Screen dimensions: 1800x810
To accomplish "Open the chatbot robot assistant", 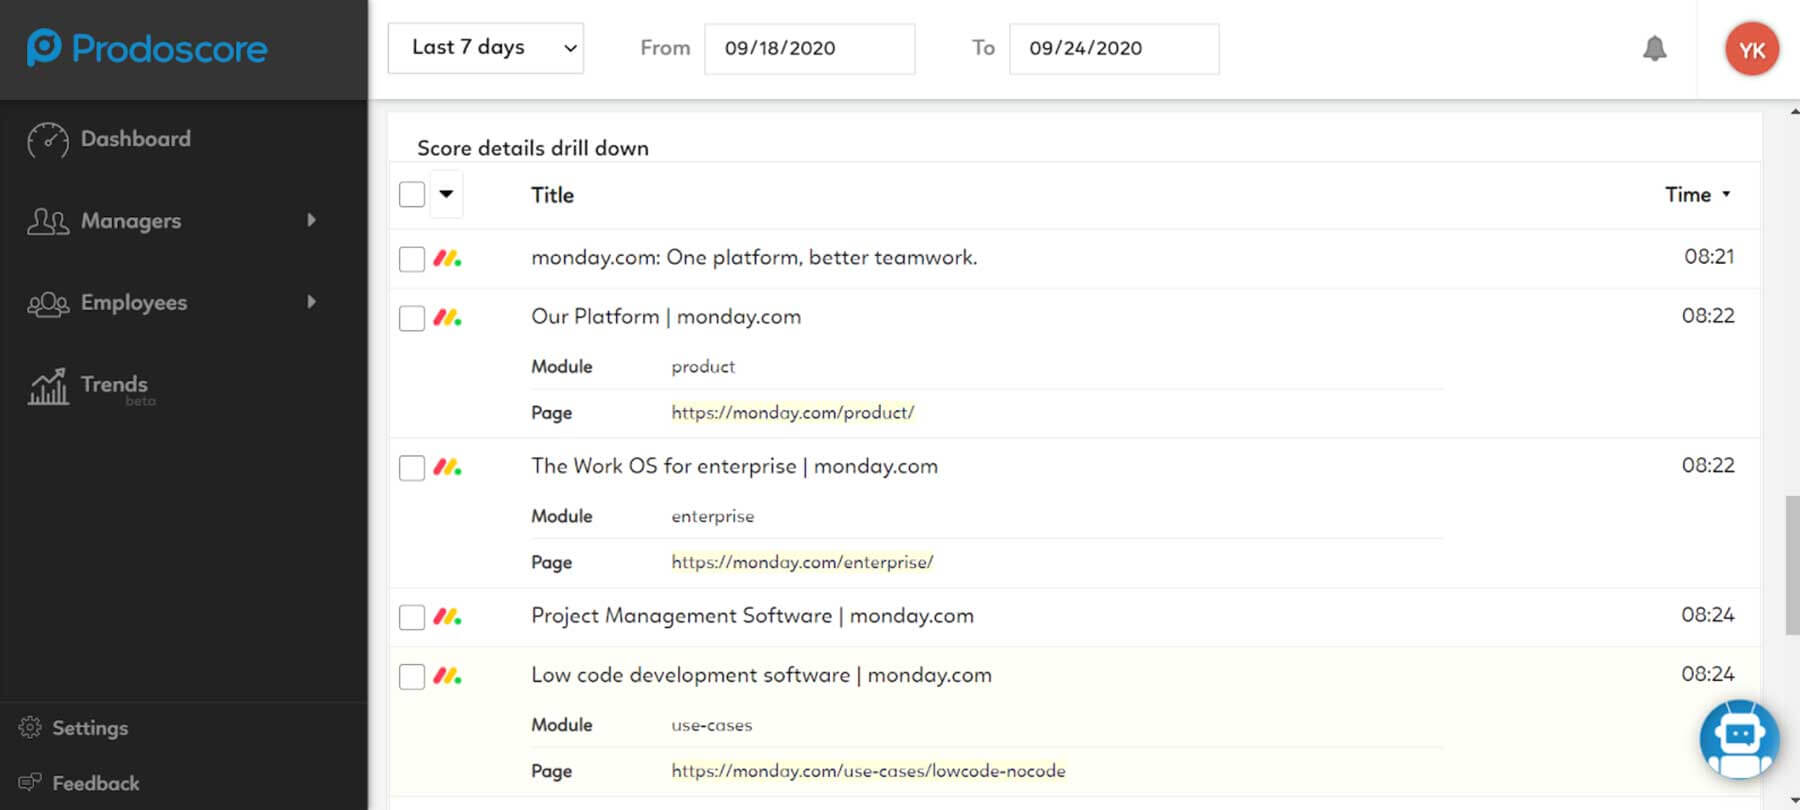I will coord(1739,739).
